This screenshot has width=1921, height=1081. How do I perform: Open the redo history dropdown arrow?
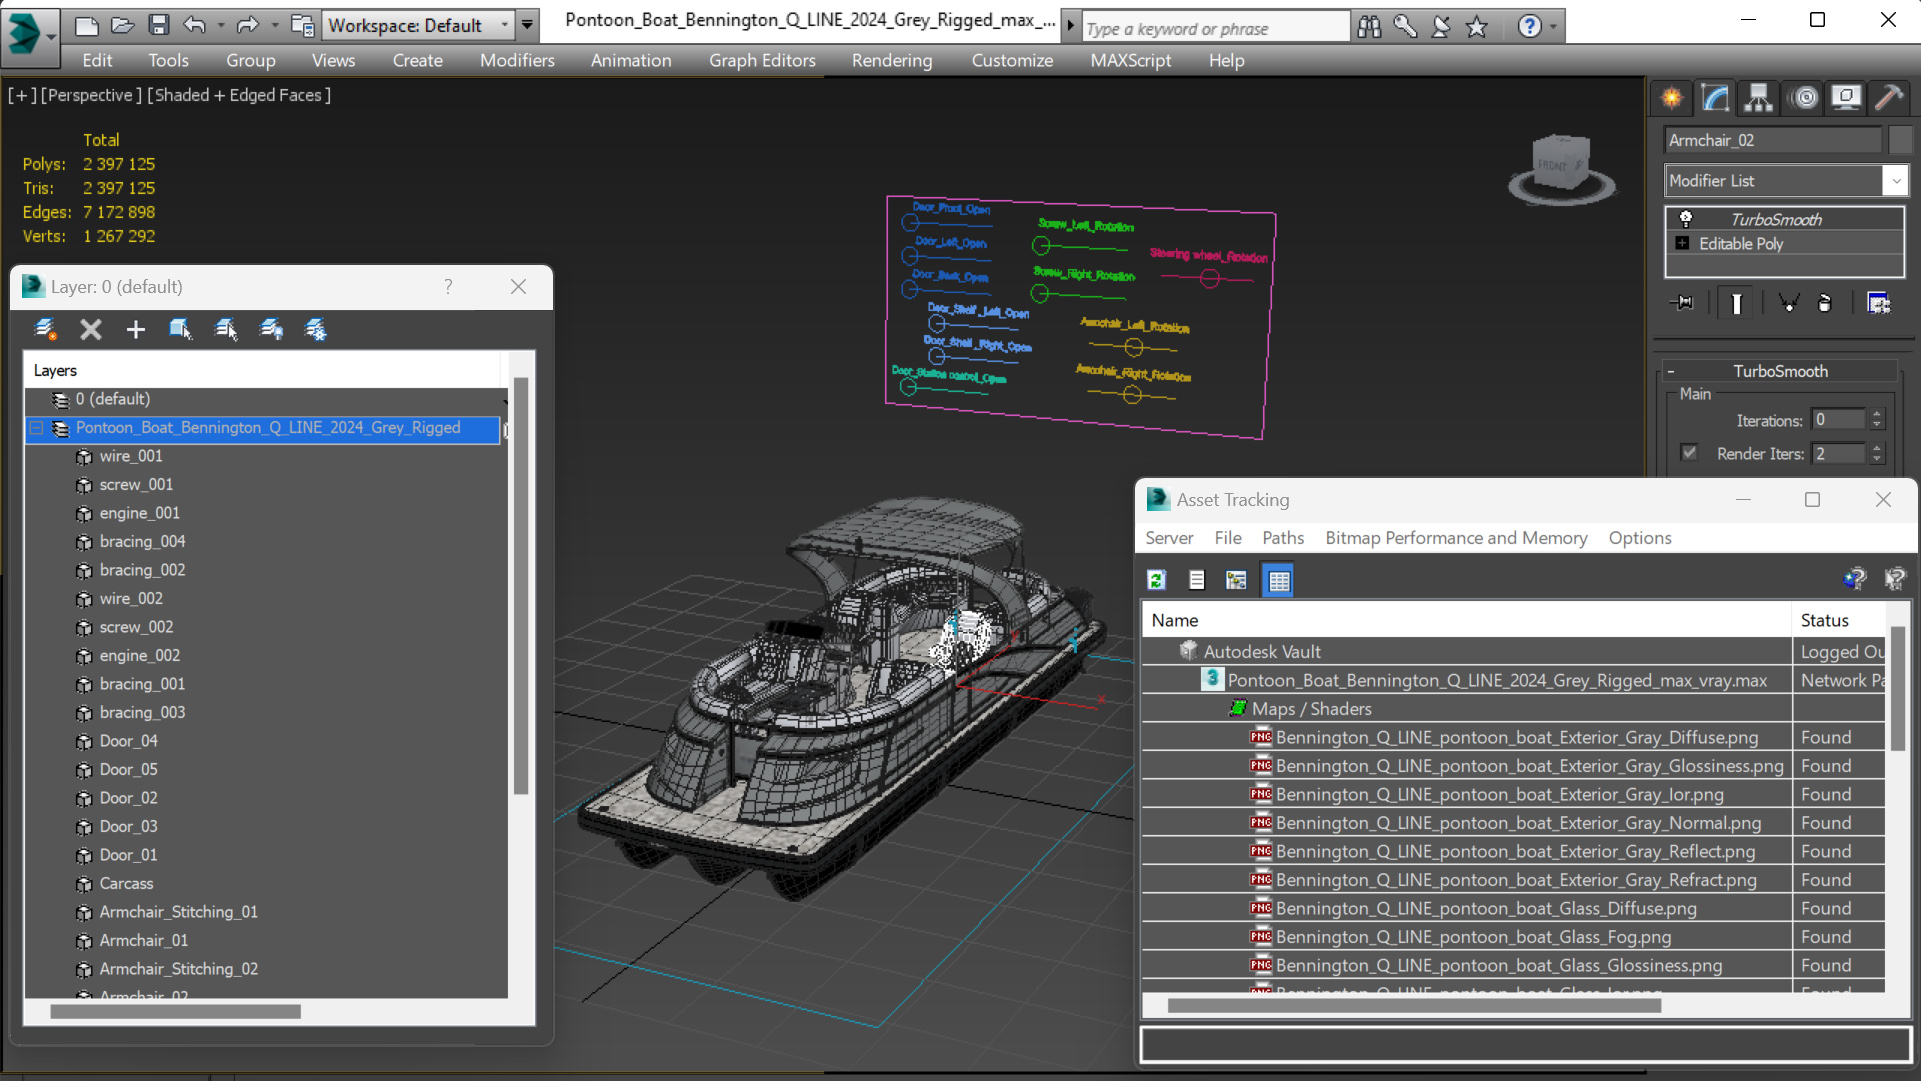click(275, 25)
